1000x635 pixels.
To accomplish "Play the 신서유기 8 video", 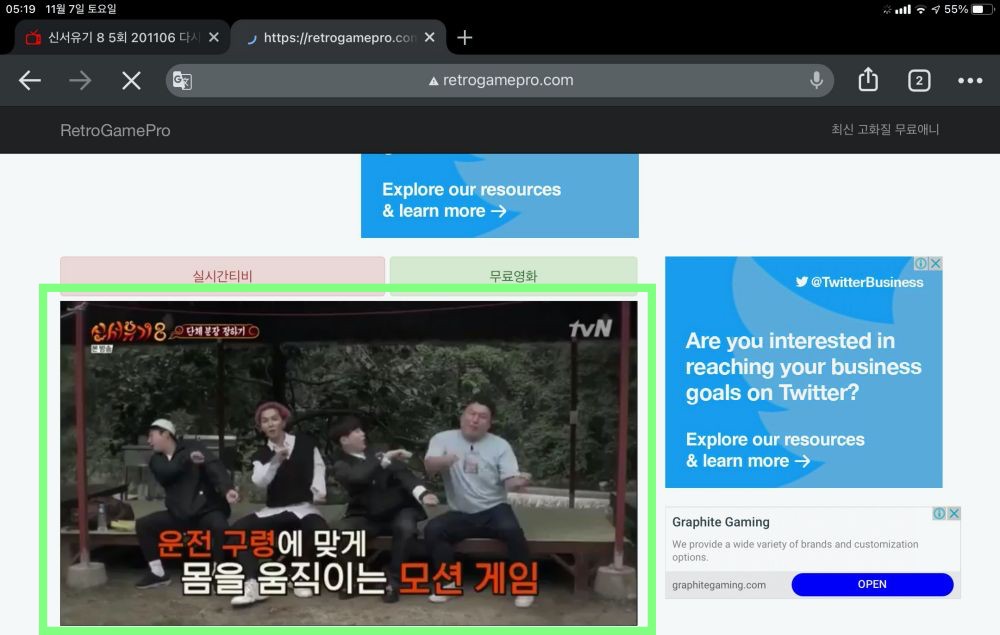I will 348,463.
